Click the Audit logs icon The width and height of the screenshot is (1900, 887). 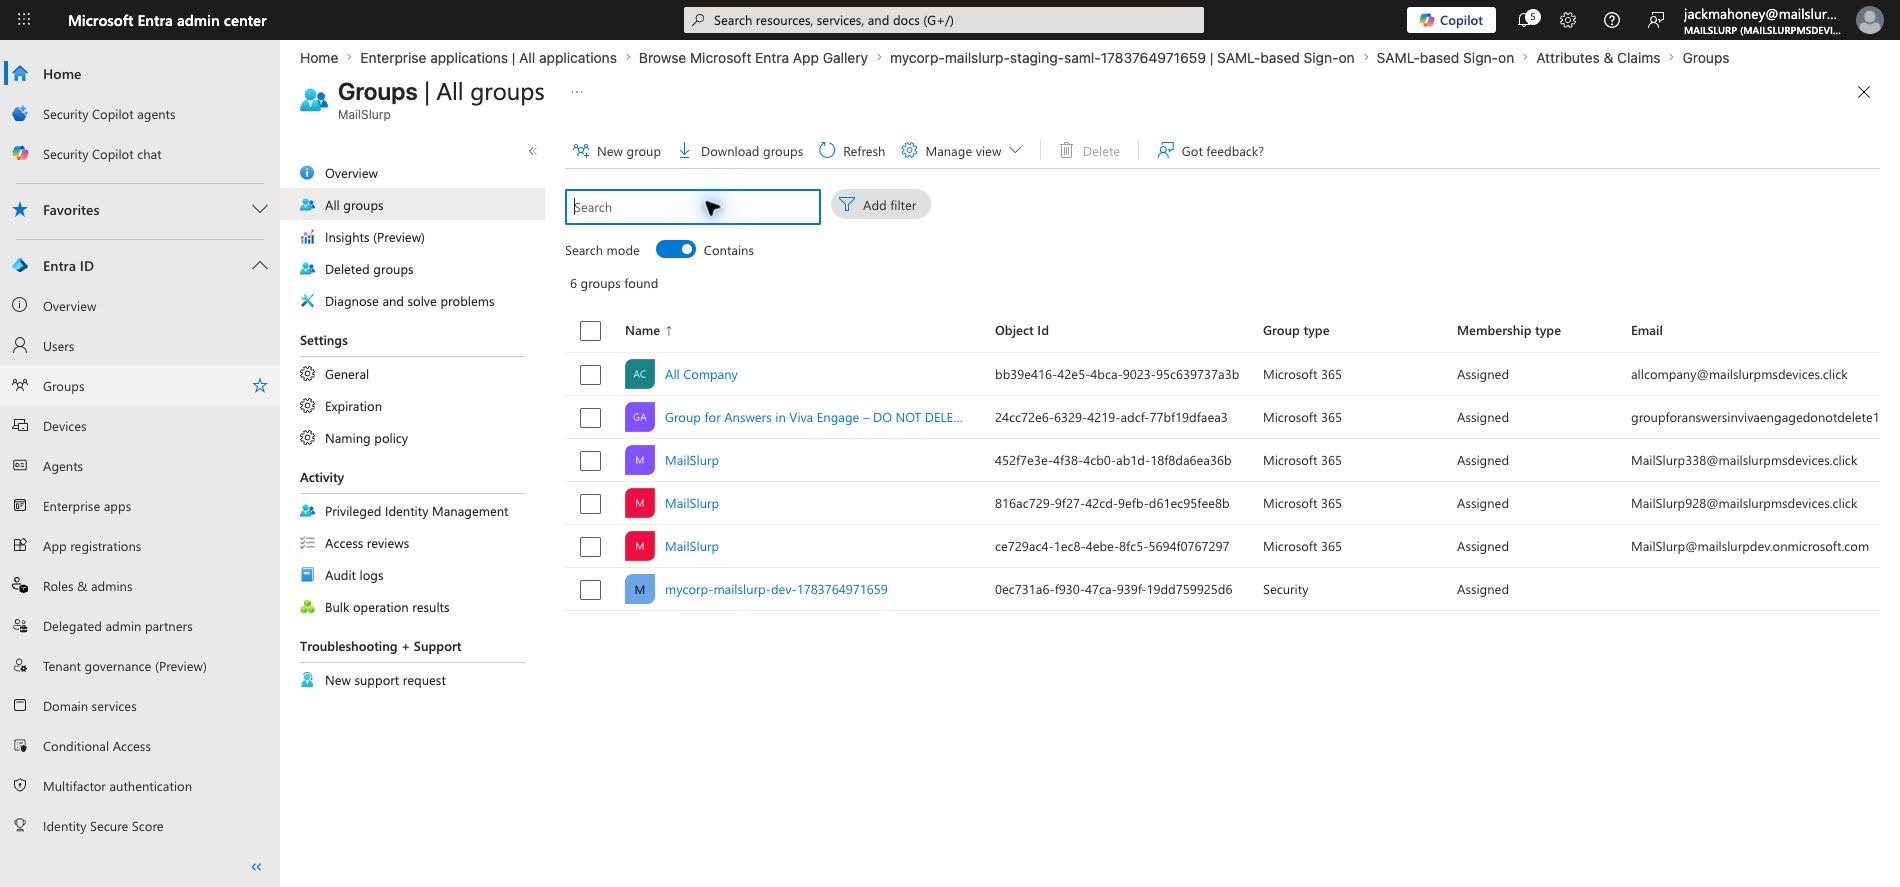click(x=307, y=575)
